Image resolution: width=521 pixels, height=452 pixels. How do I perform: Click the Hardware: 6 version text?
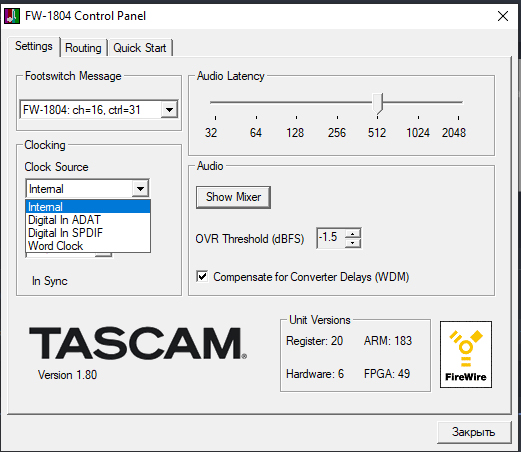(x=315, y=374)
